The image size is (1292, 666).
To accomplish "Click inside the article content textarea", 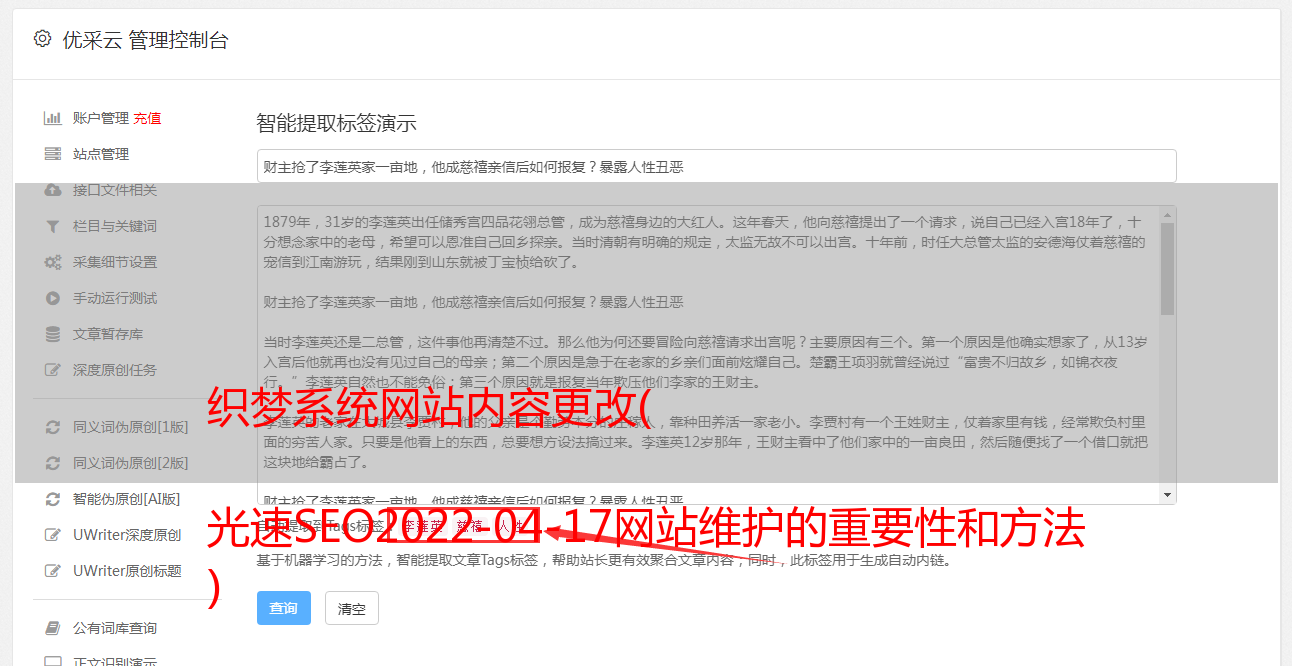I will (x=708, y=355).
